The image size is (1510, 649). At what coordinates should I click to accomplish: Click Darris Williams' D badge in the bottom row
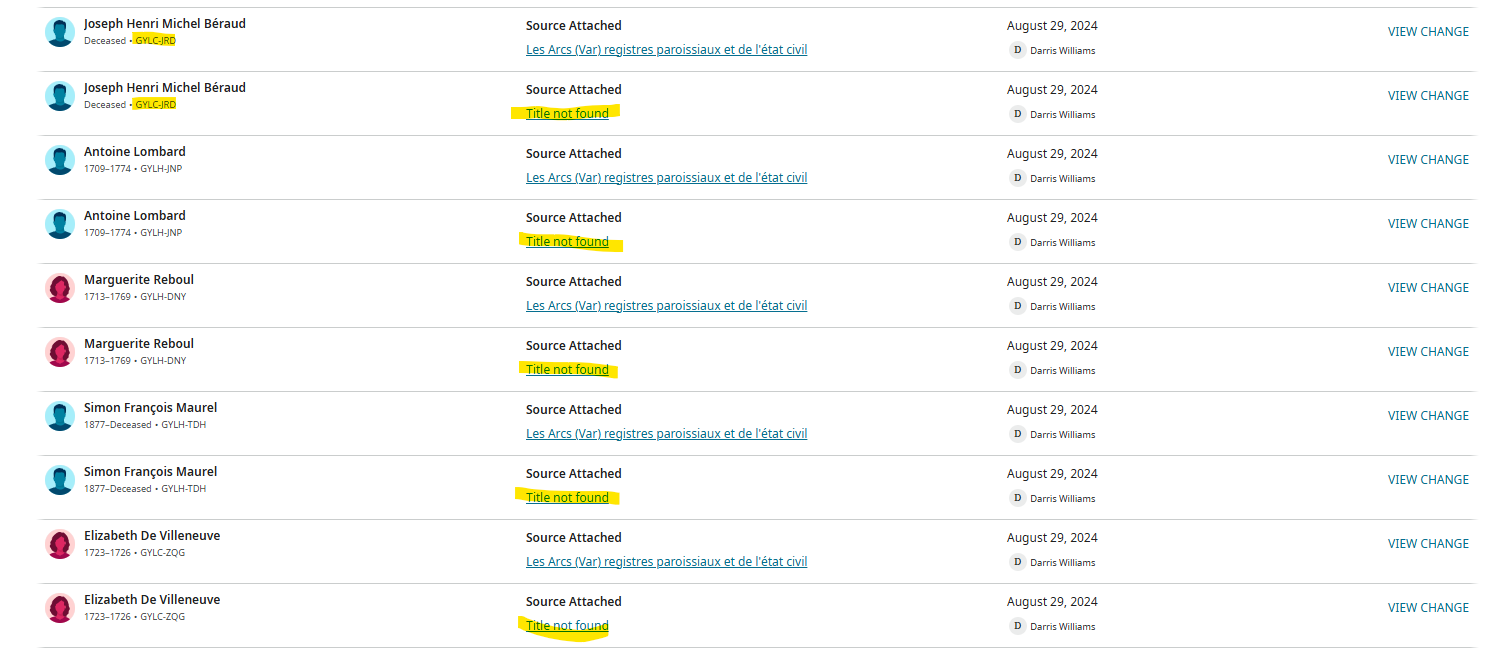point(1018,626)
